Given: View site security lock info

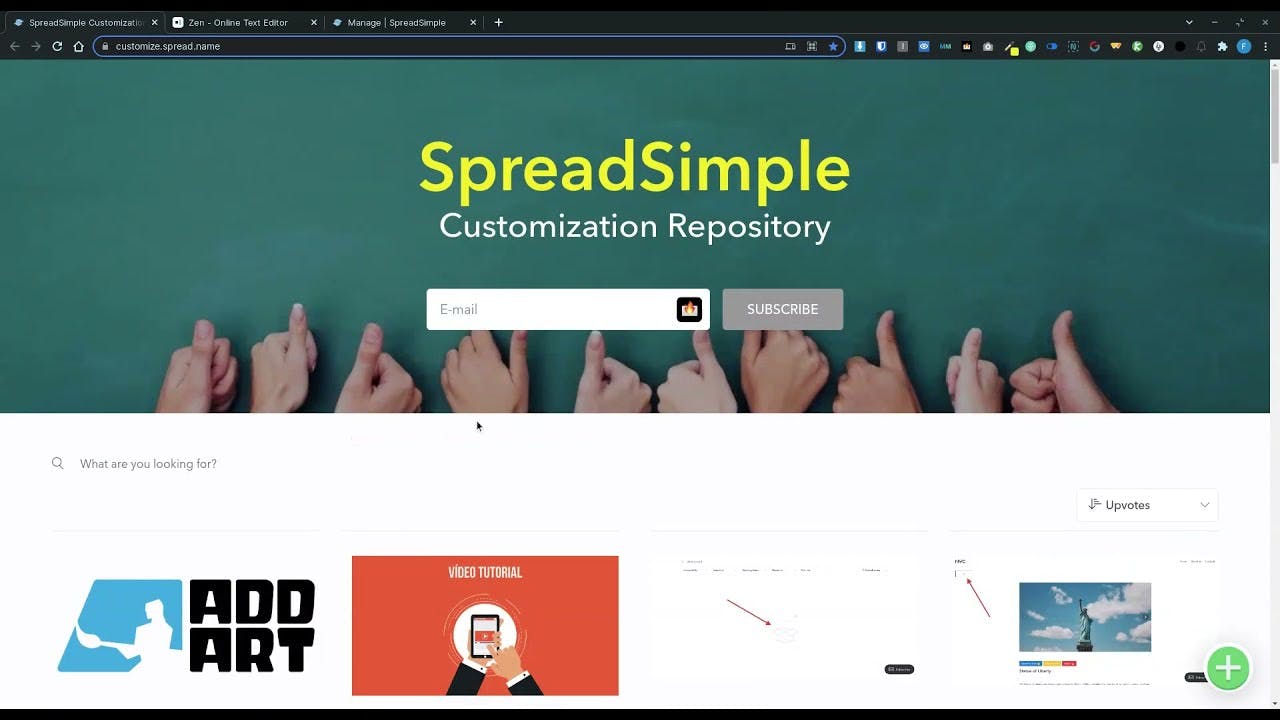Looking at the screenshot, I should pos(104,46).
